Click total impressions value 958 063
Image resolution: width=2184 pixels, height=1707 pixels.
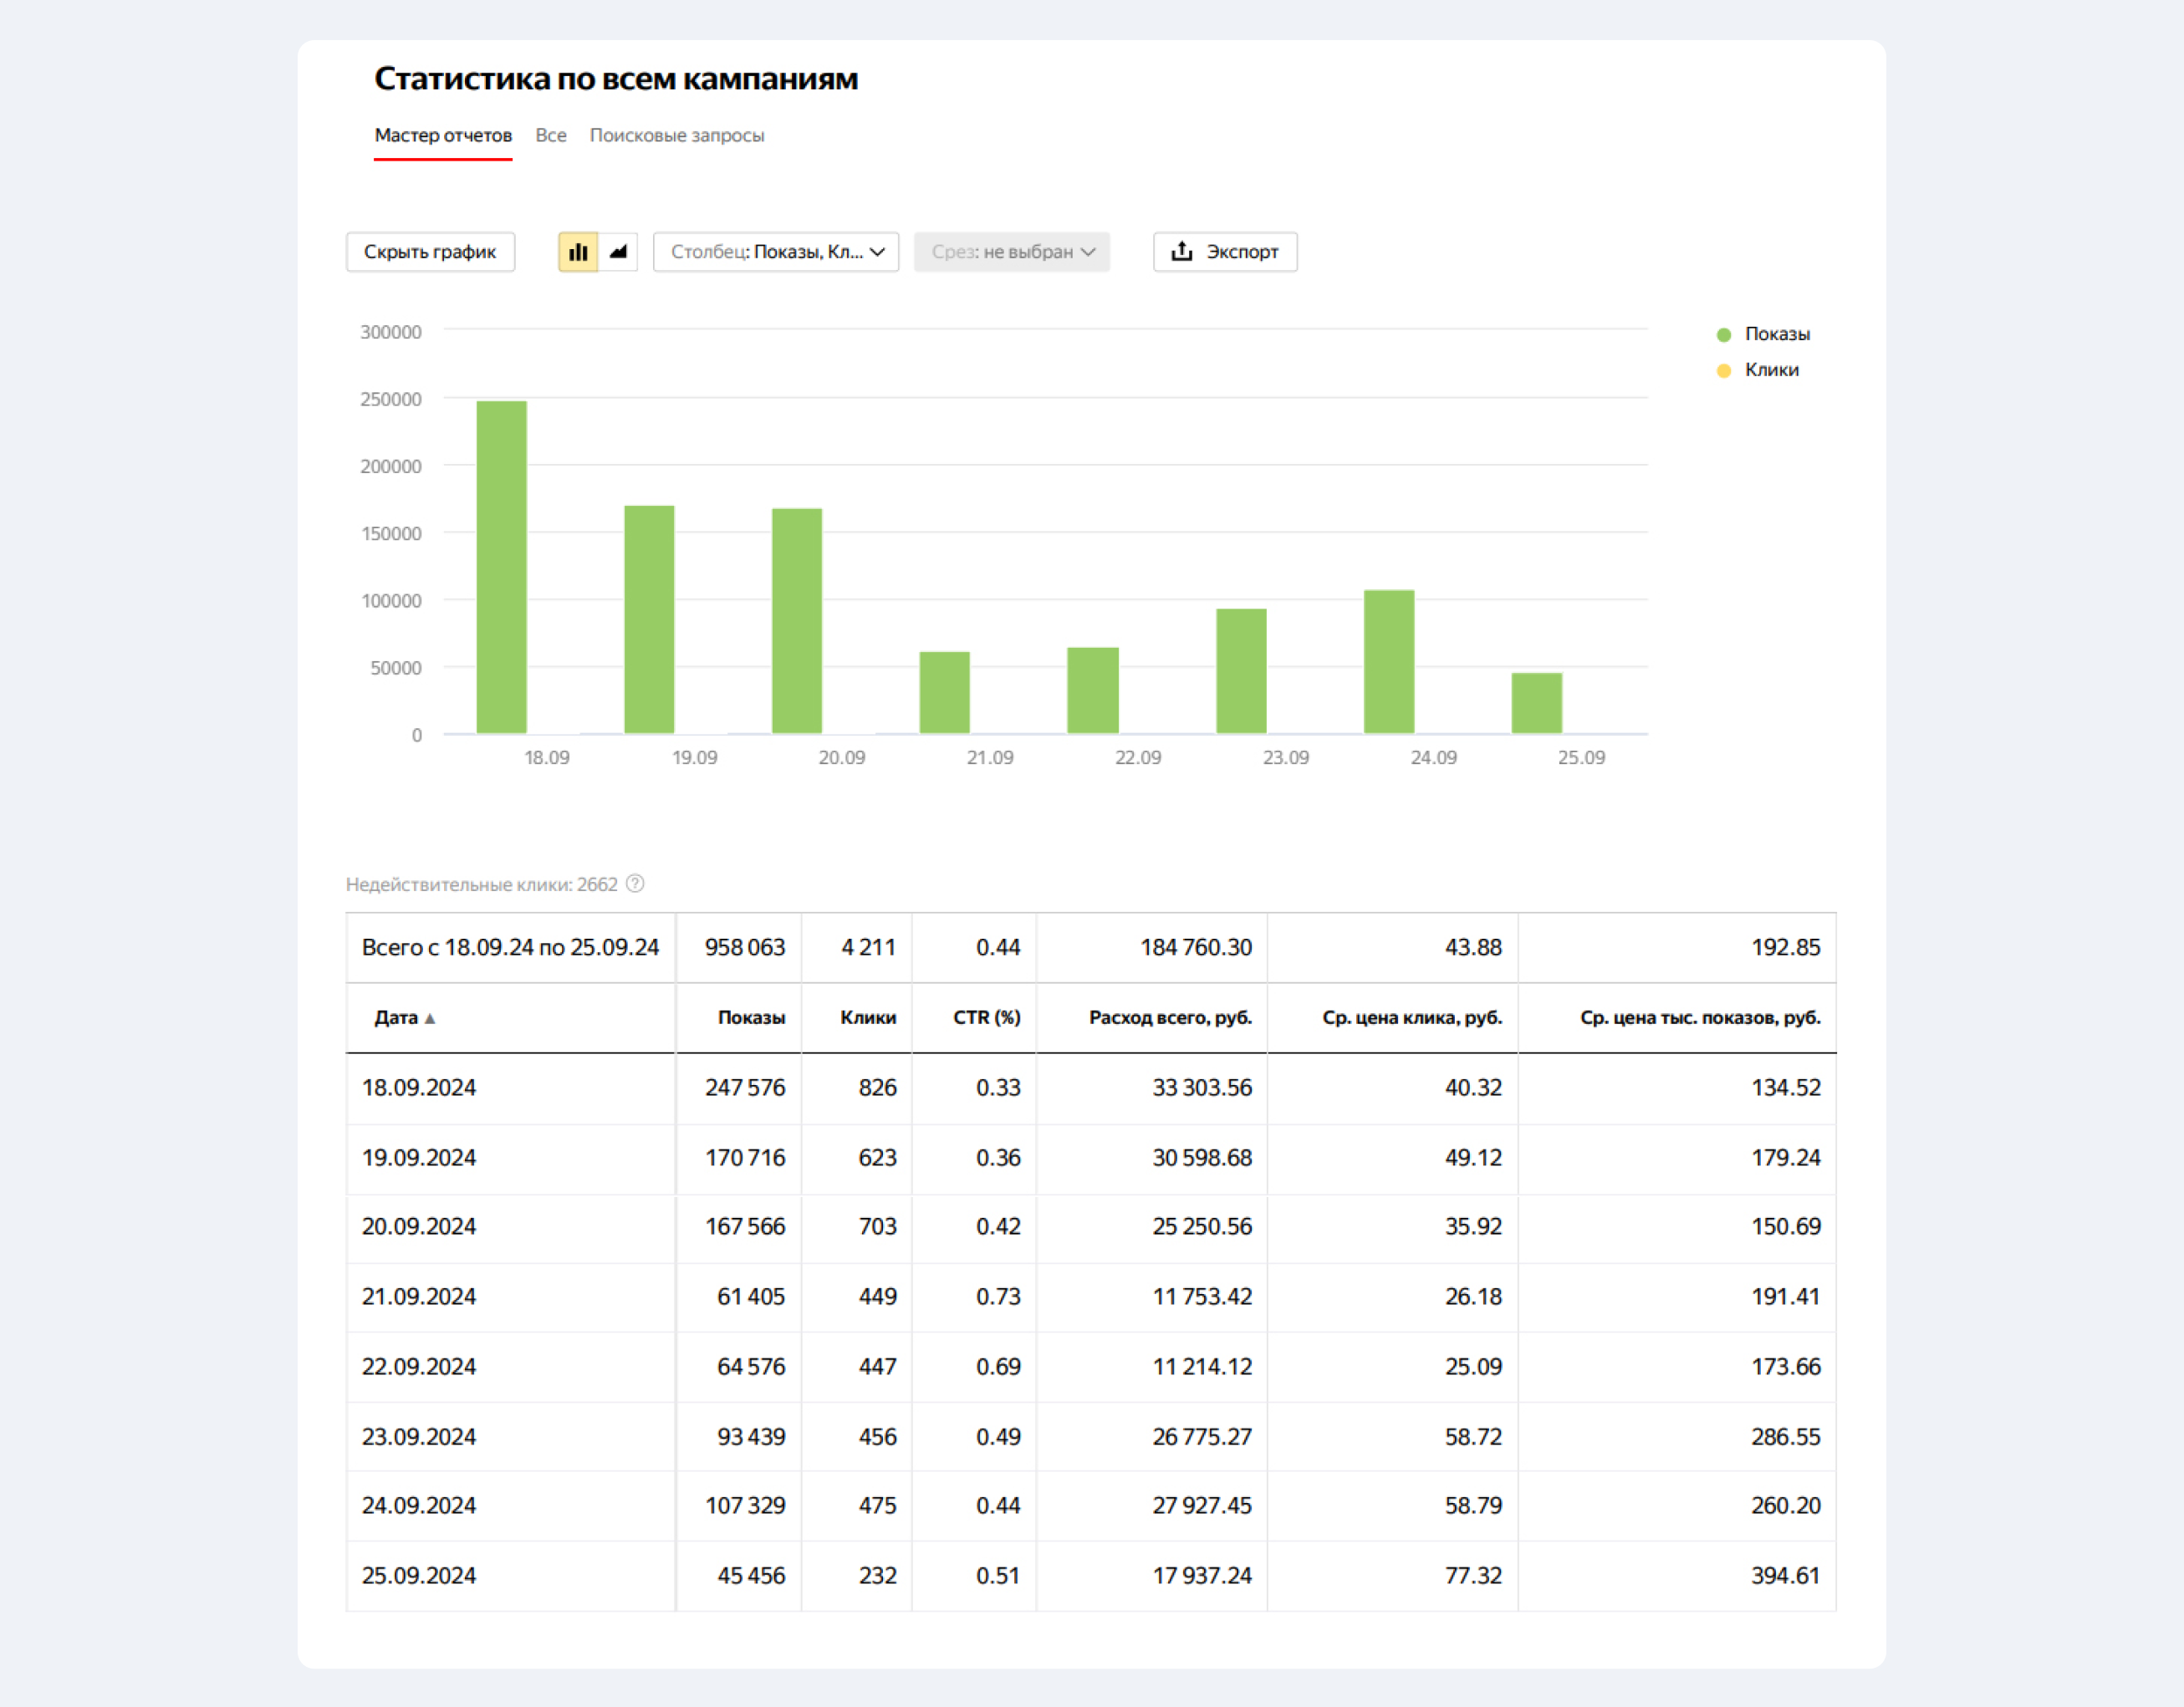(745, 948)
